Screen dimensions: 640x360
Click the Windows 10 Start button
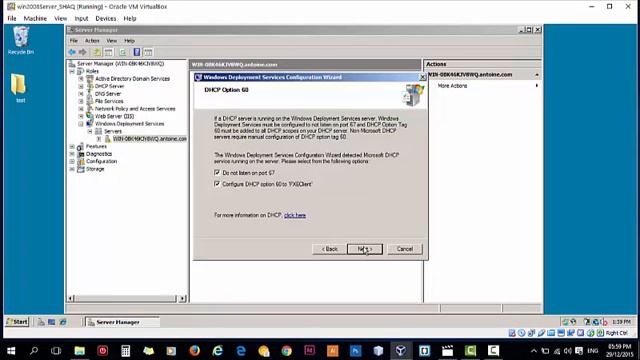click(11, 351)
